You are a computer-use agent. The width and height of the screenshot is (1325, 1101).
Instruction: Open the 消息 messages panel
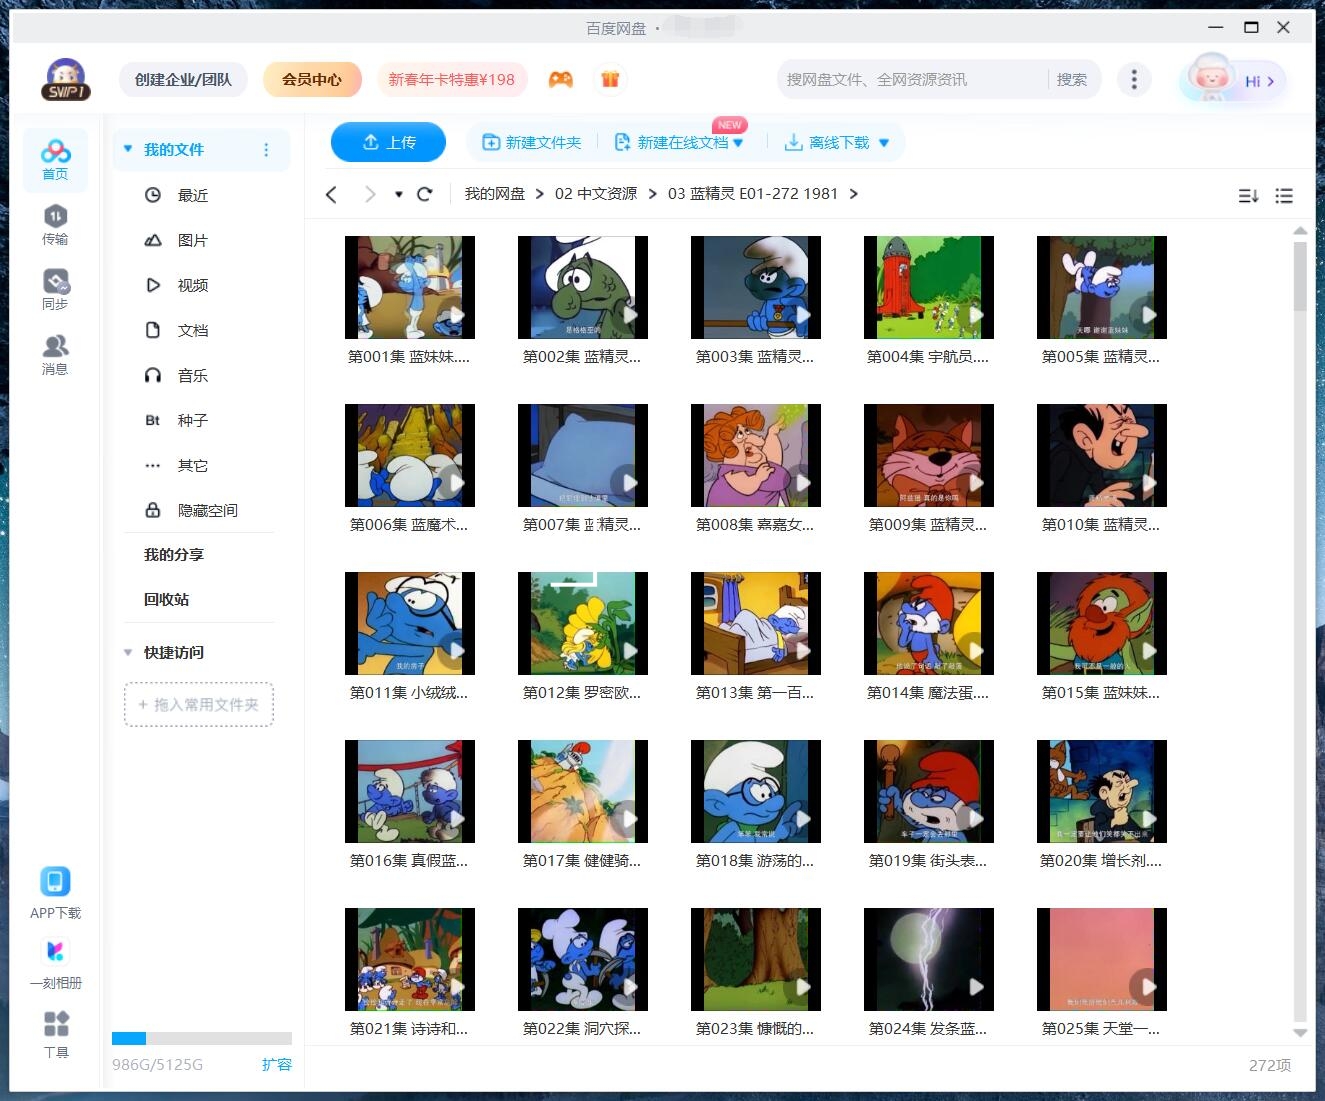[x=55, y=353]
